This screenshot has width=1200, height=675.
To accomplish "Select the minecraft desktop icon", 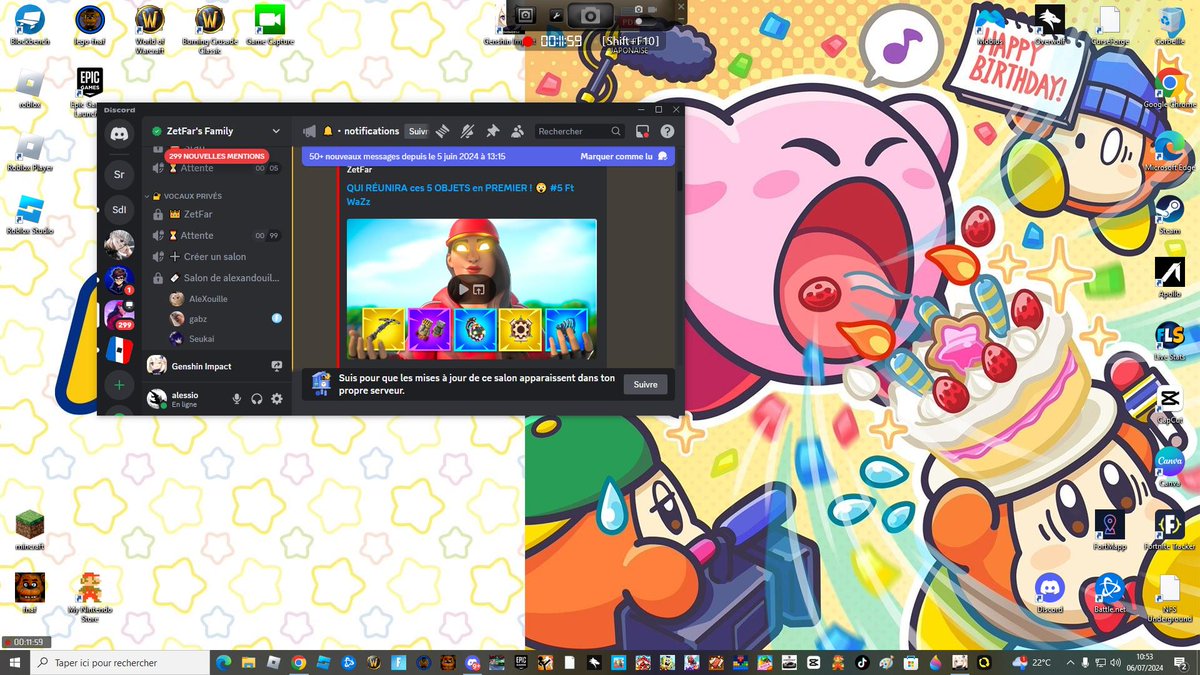I will point(30,530).
